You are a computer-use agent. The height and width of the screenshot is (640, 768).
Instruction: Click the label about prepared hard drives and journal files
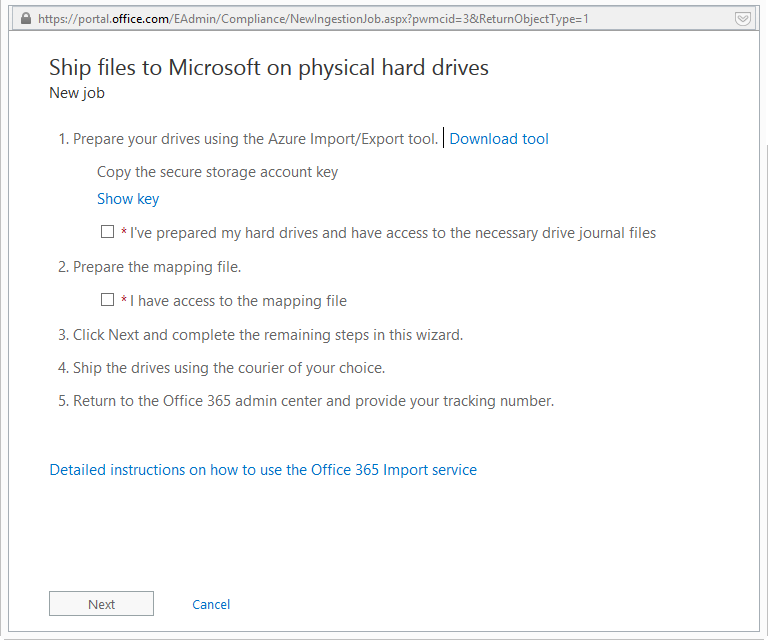coord(393,233)
